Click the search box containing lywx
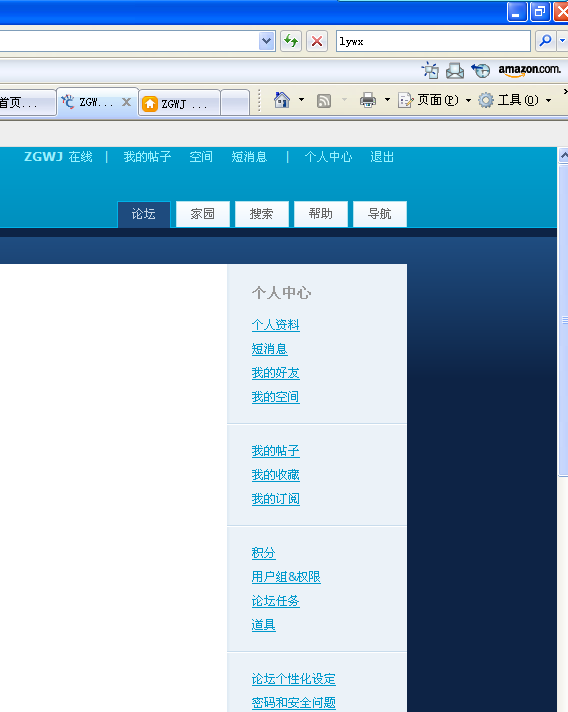Image resolution: width=568 pixels, height=712 pixels. pyautogui.click(x=433, y=41)
